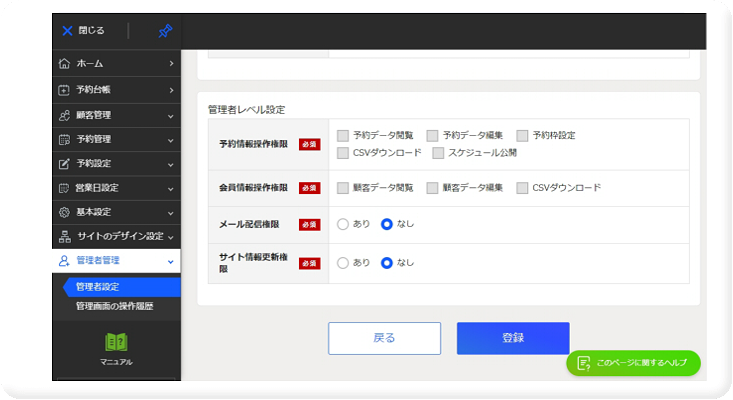The image size is (733, 400).
Task: Click the サイトのデザイン設定 layout icon
Action: coord(65,236)
